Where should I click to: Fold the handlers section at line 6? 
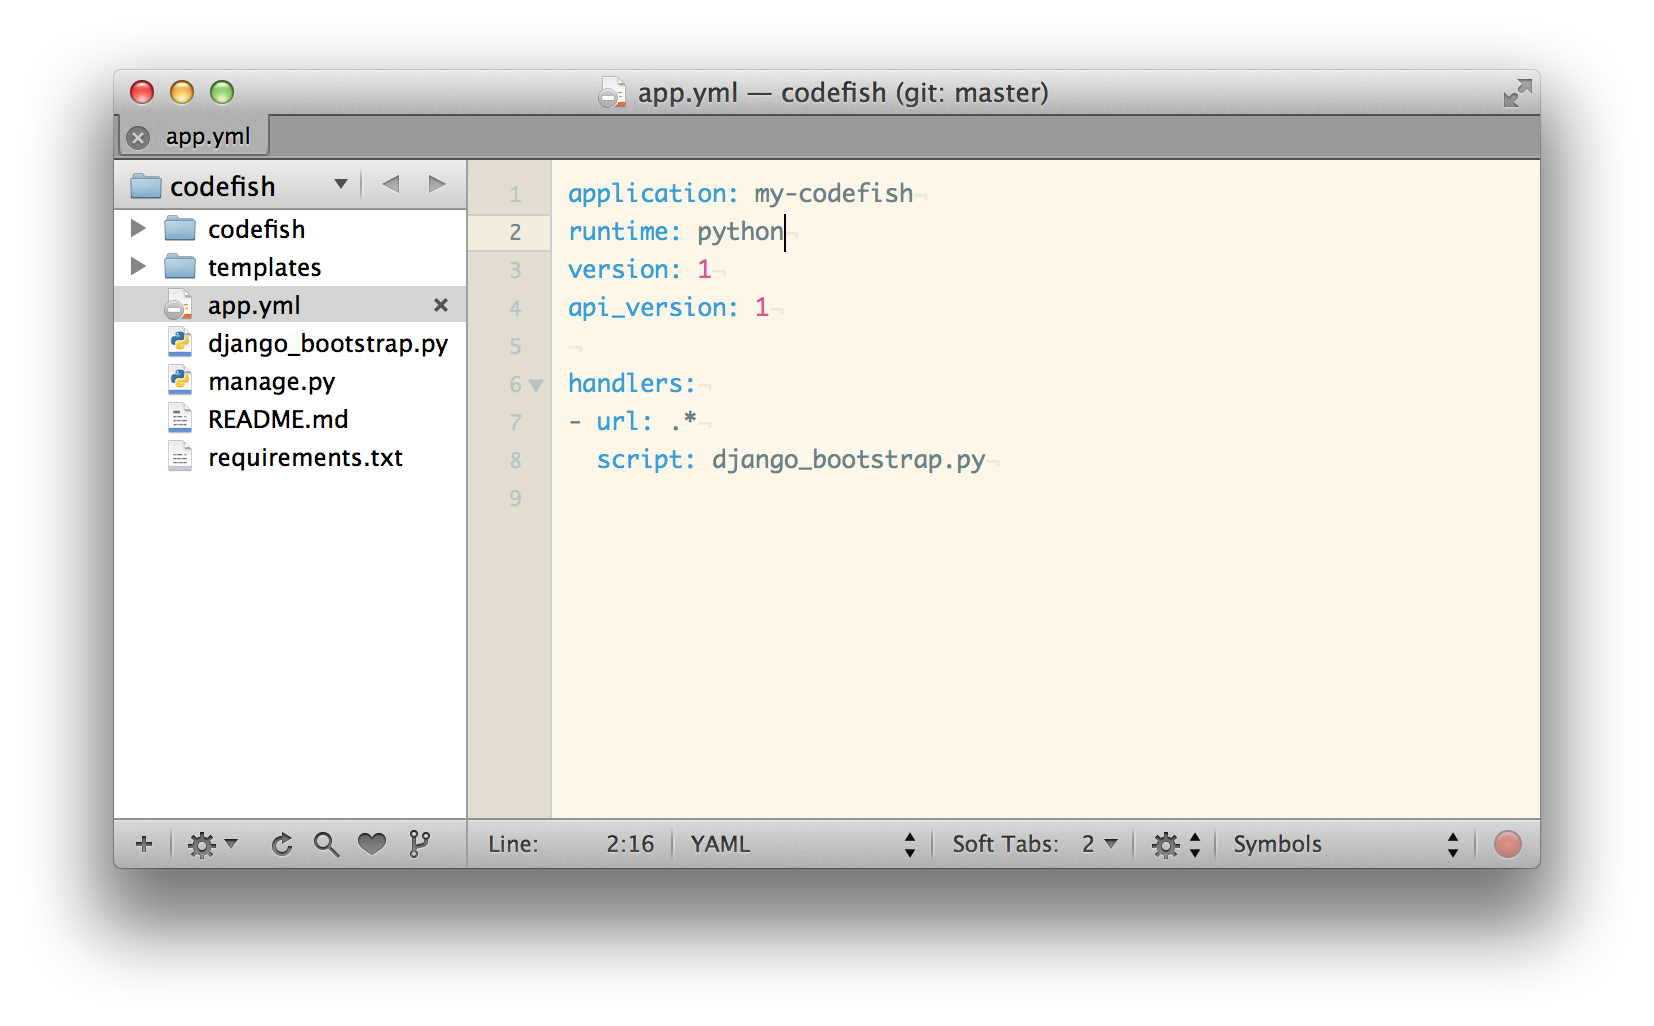pos(536,385)
